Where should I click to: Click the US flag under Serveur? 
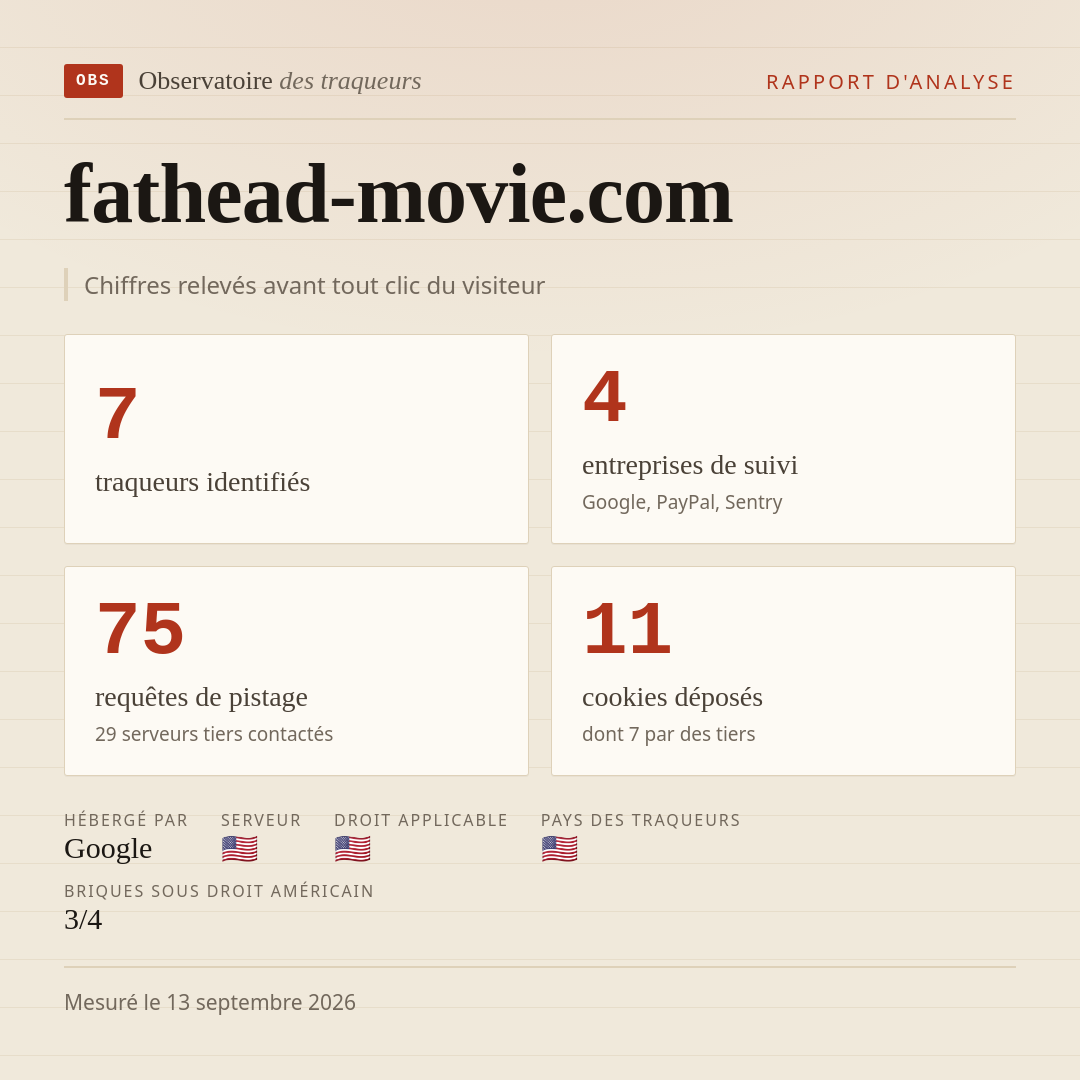pos(240,849)
